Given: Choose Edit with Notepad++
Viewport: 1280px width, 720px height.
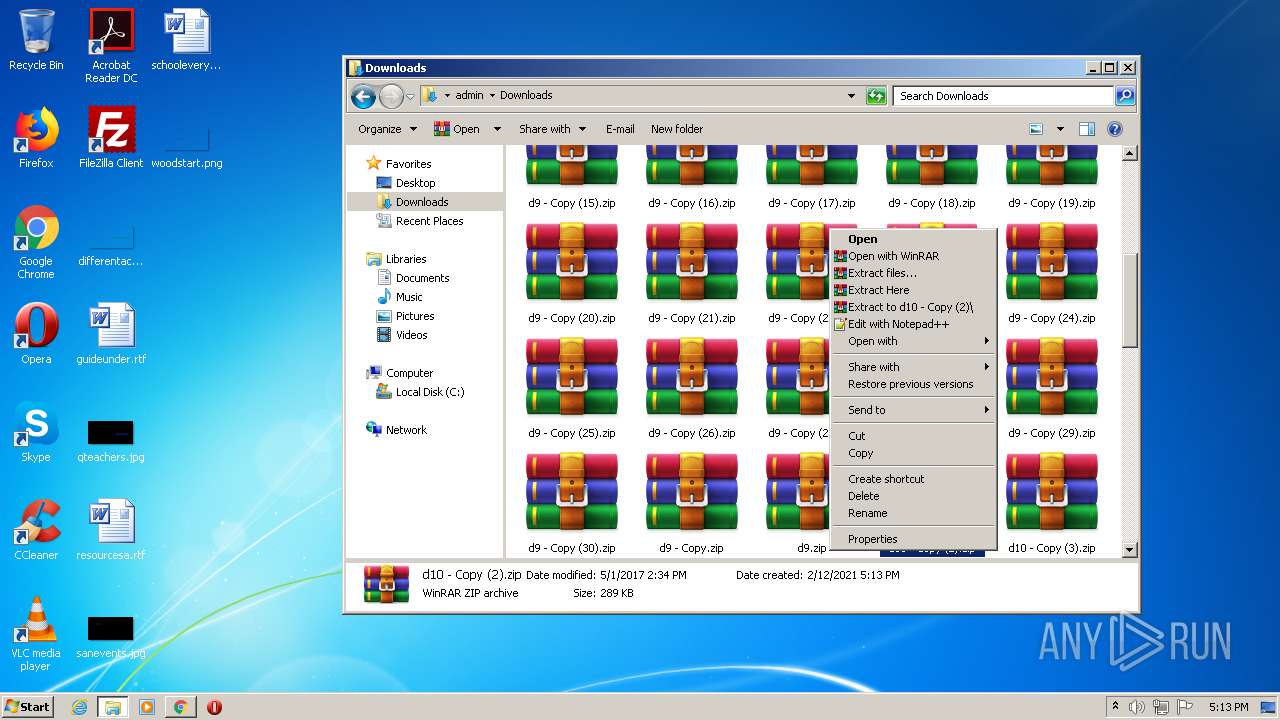Looking at the screenshot, I should (x=914, y=324).
